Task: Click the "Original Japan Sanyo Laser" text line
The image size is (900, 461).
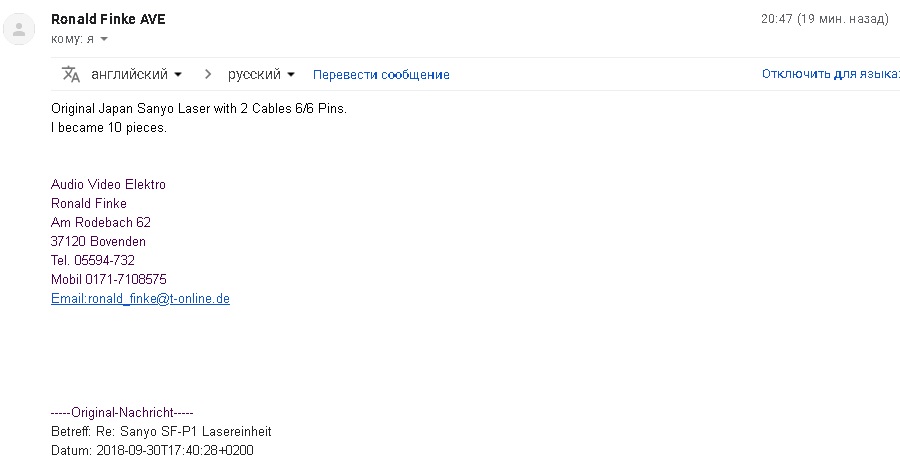Action: pos(198,108)
